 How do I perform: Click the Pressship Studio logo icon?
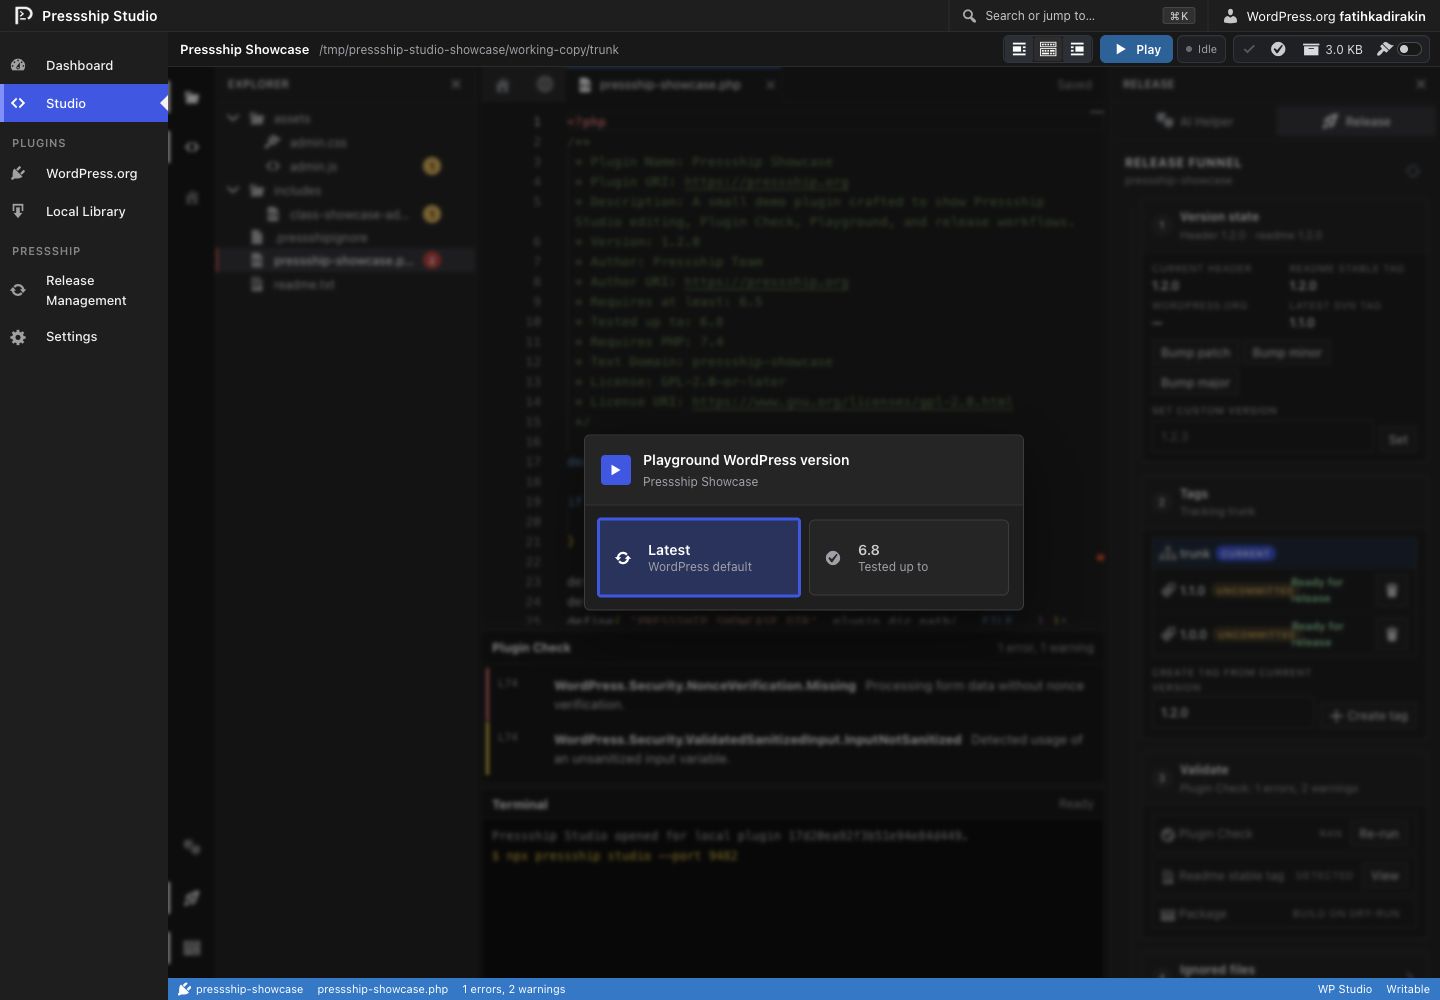pos(23,15)
